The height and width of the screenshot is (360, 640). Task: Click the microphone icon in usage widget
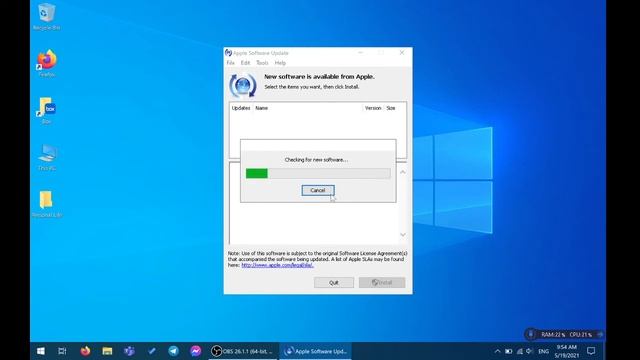click(x=531, y=334)
